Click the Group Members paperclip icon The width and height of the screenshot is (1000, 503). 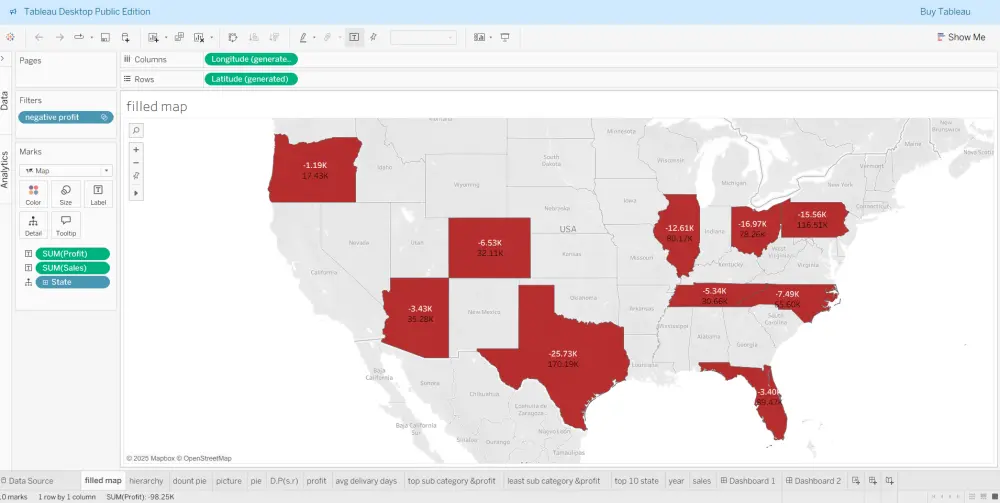(x=327, y=38)
